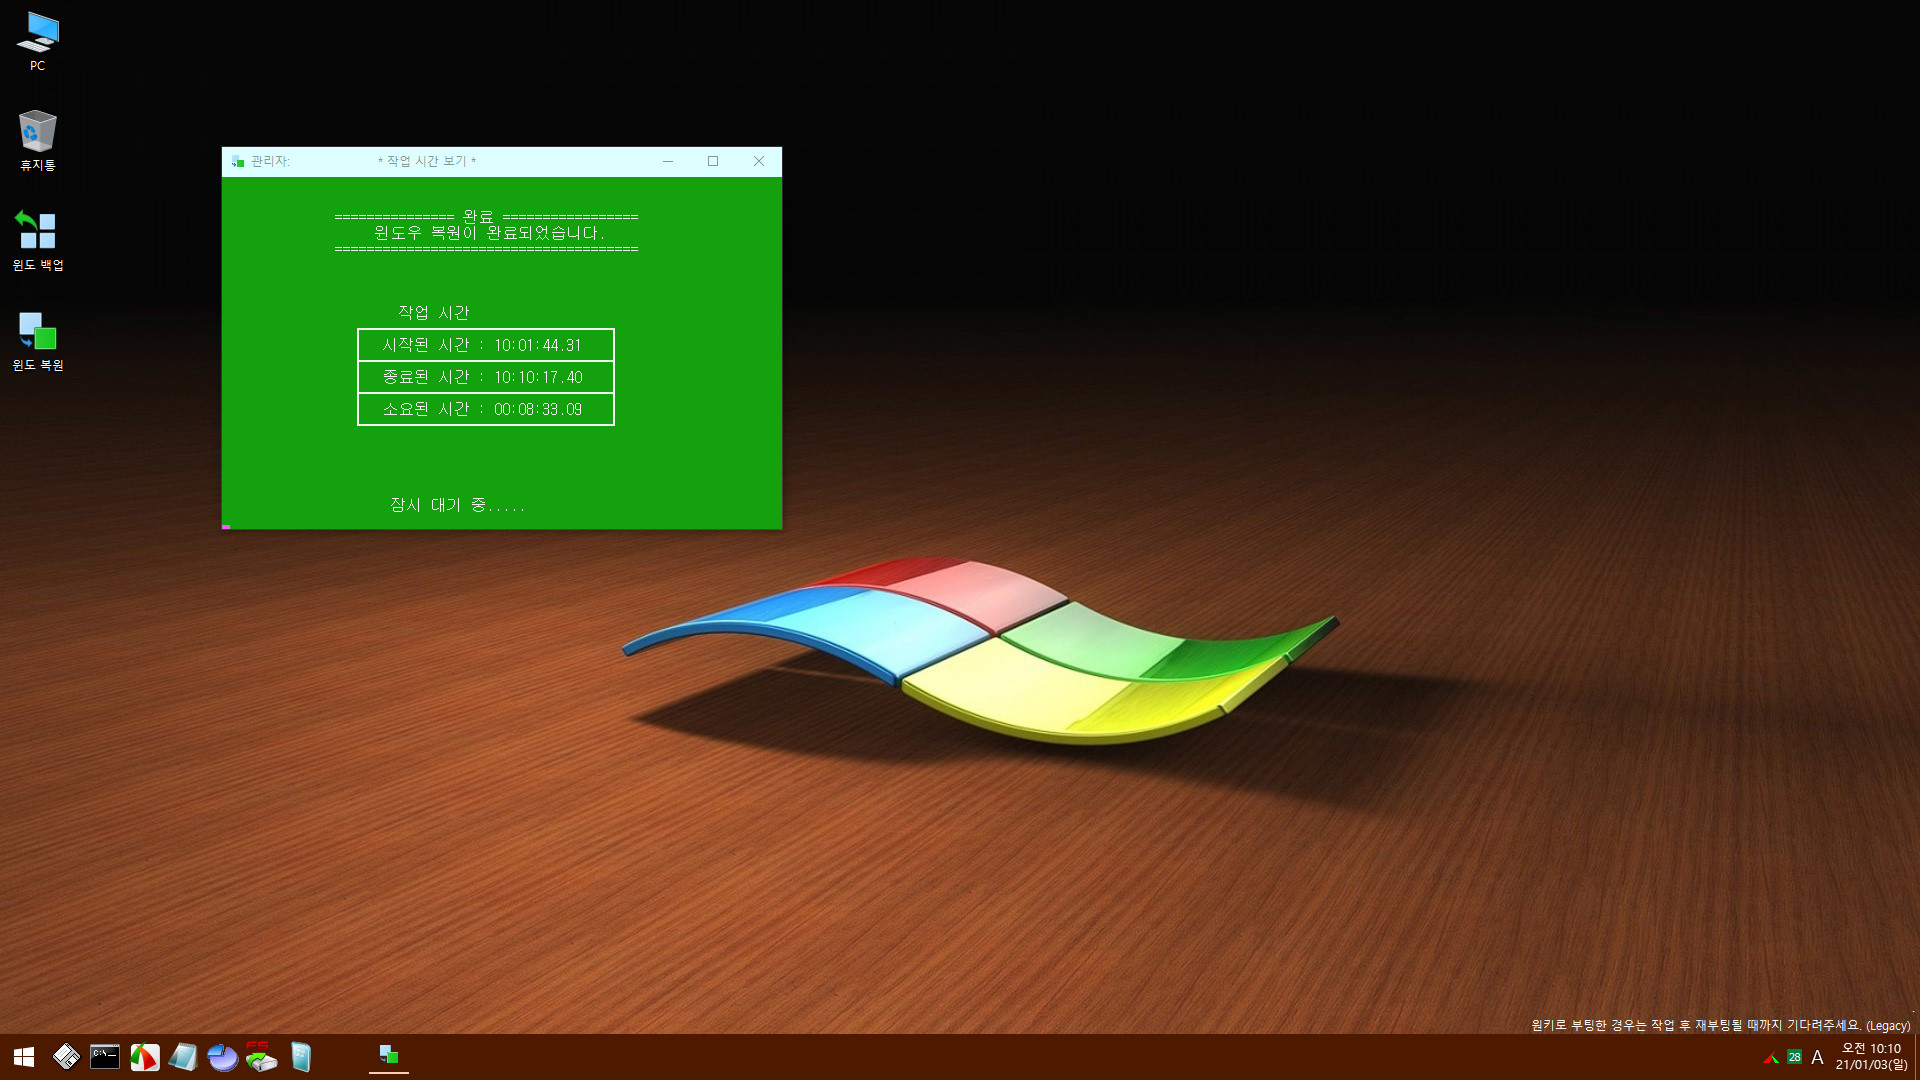
Task: Click the blue Windows box taskbar icon
Action: click(x=301, y=1057)
